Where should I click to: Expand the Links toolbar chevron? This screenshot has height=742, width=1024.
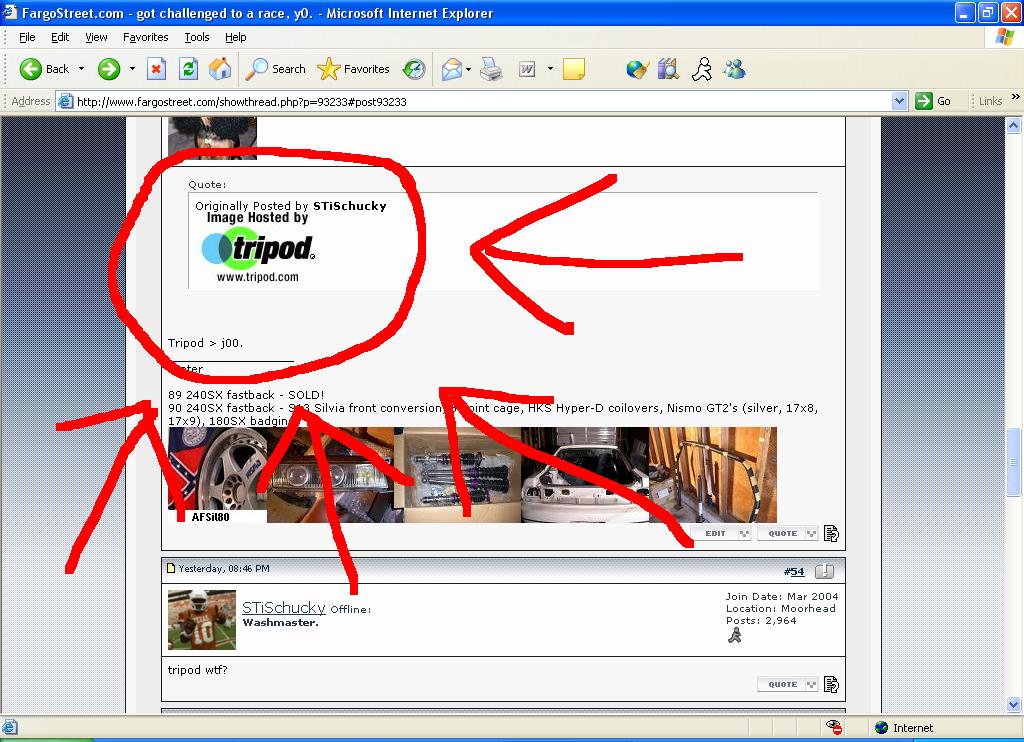[x=1016, y=97]
